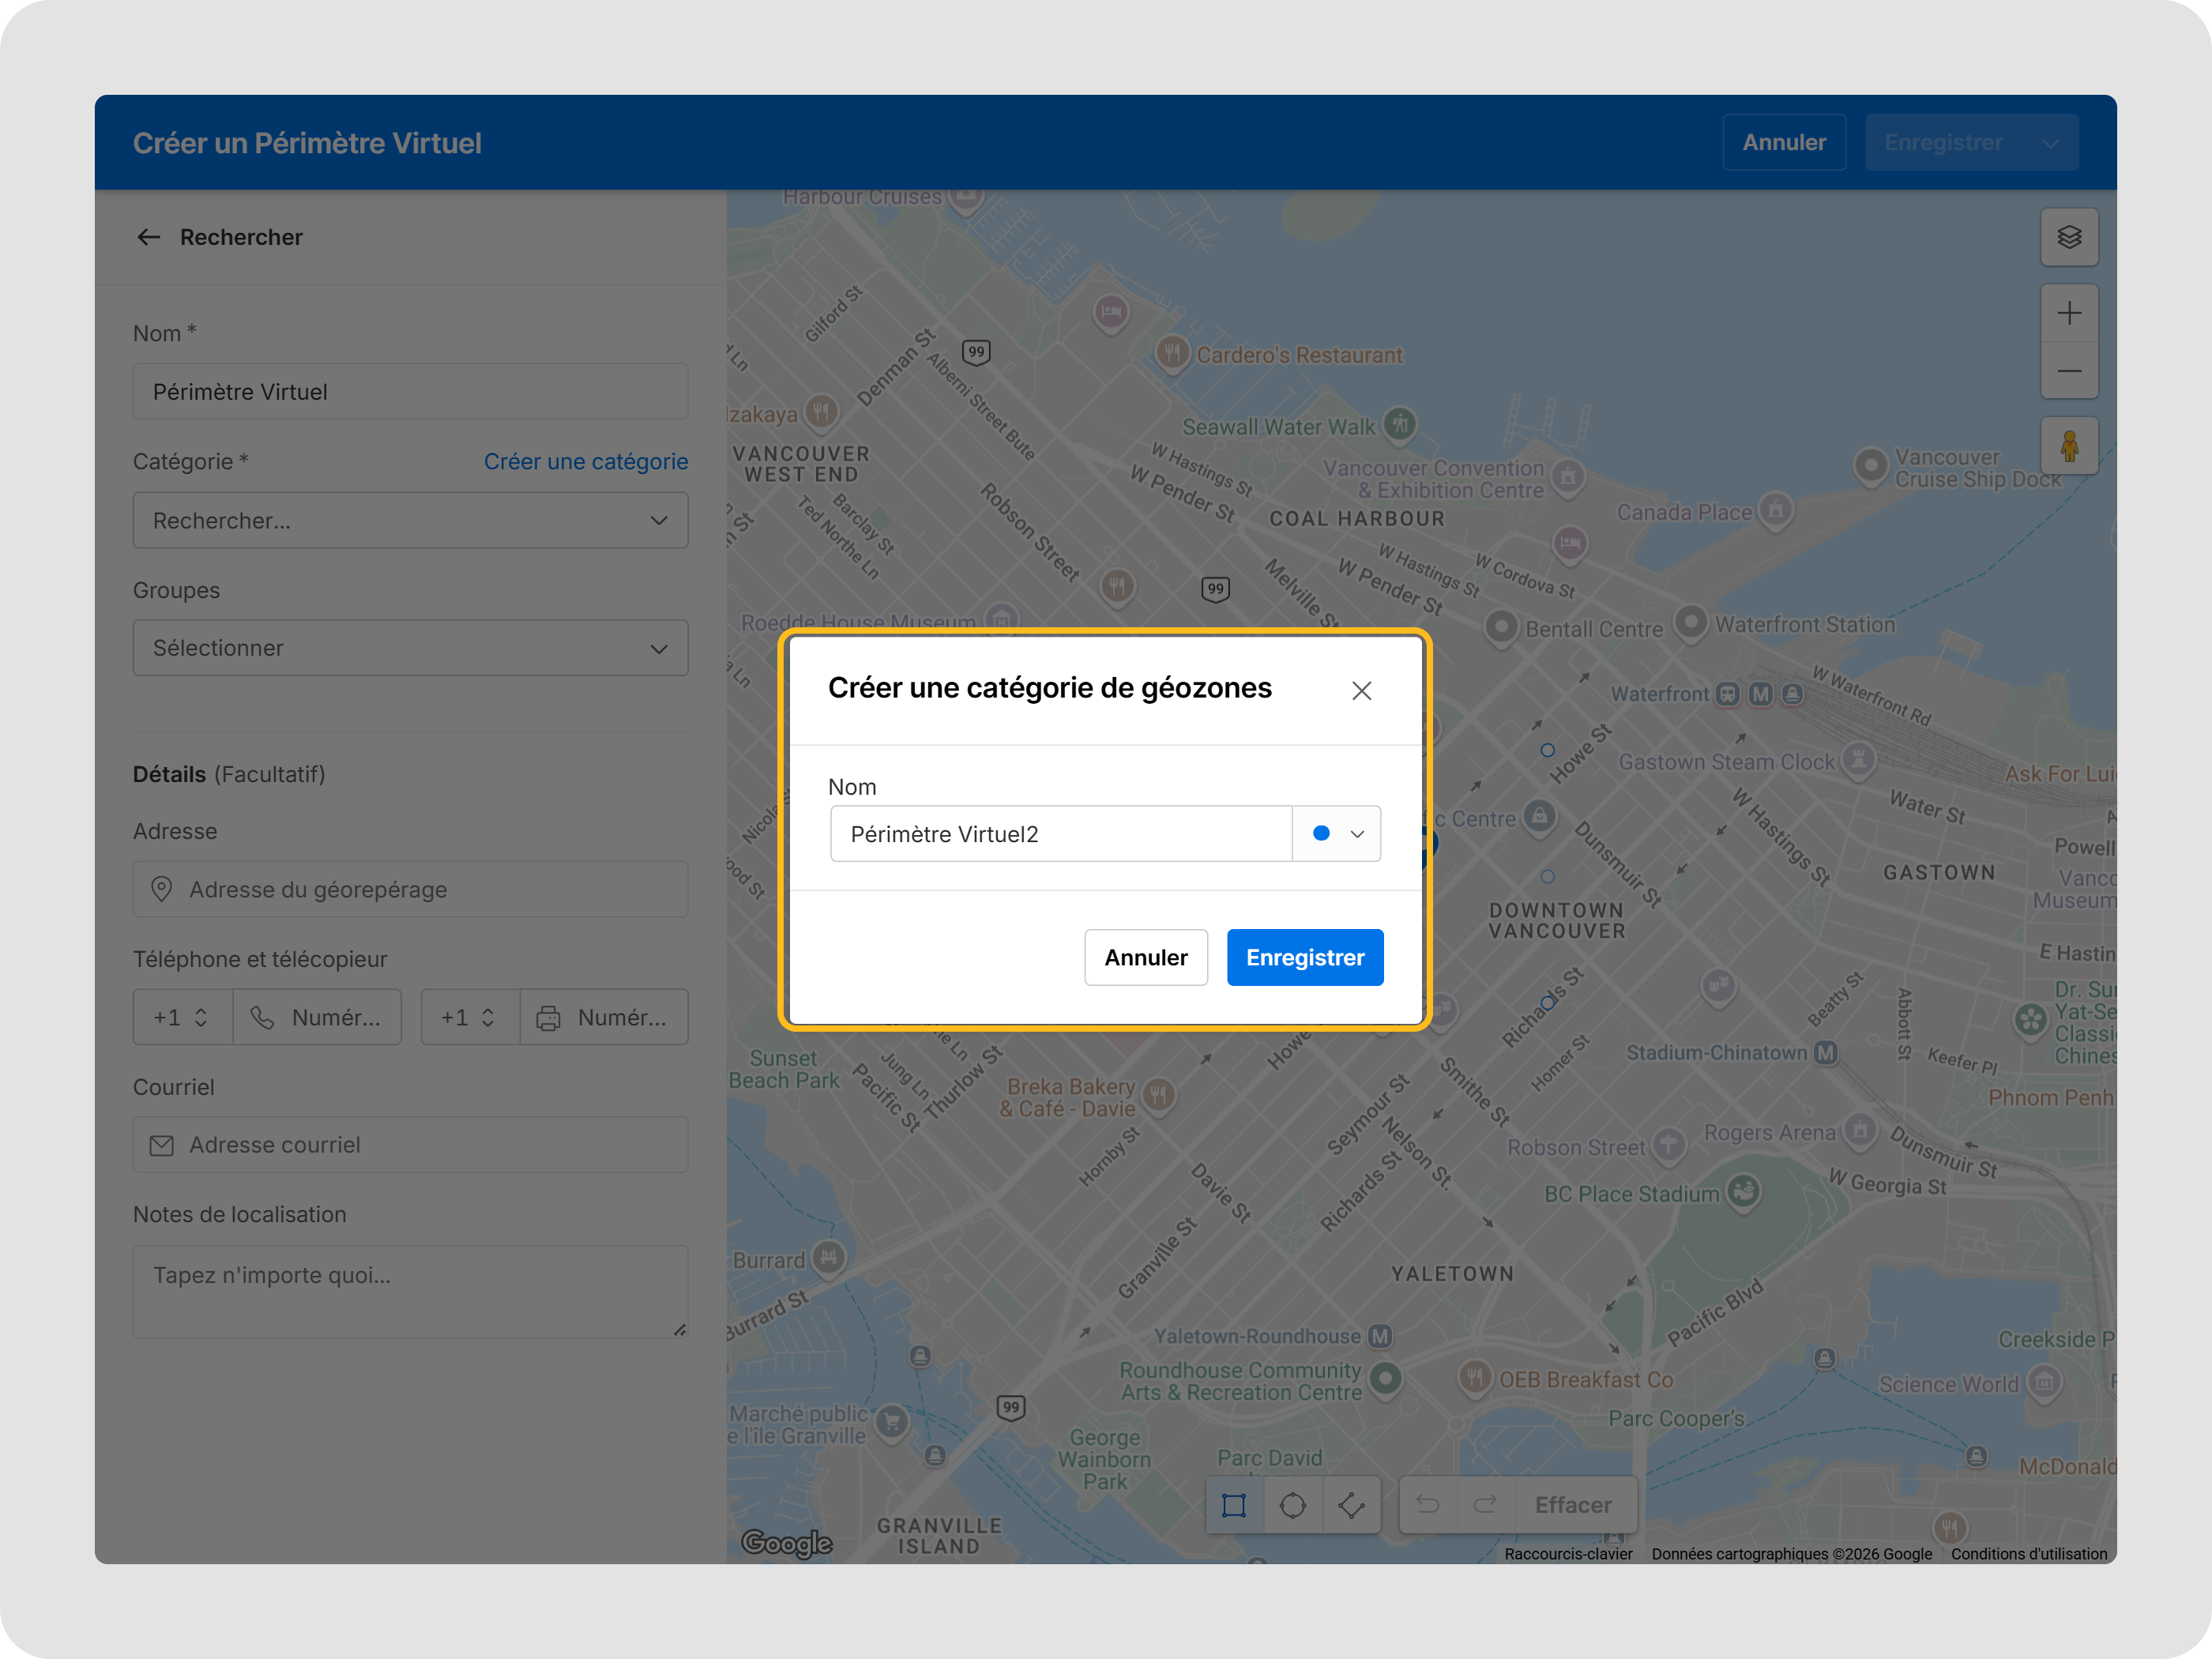The width and height of the screenshot is (2212, 1659).
Task: Select the circle drawing tool
Action: pyautogui.click(x=1292, y=1505)
